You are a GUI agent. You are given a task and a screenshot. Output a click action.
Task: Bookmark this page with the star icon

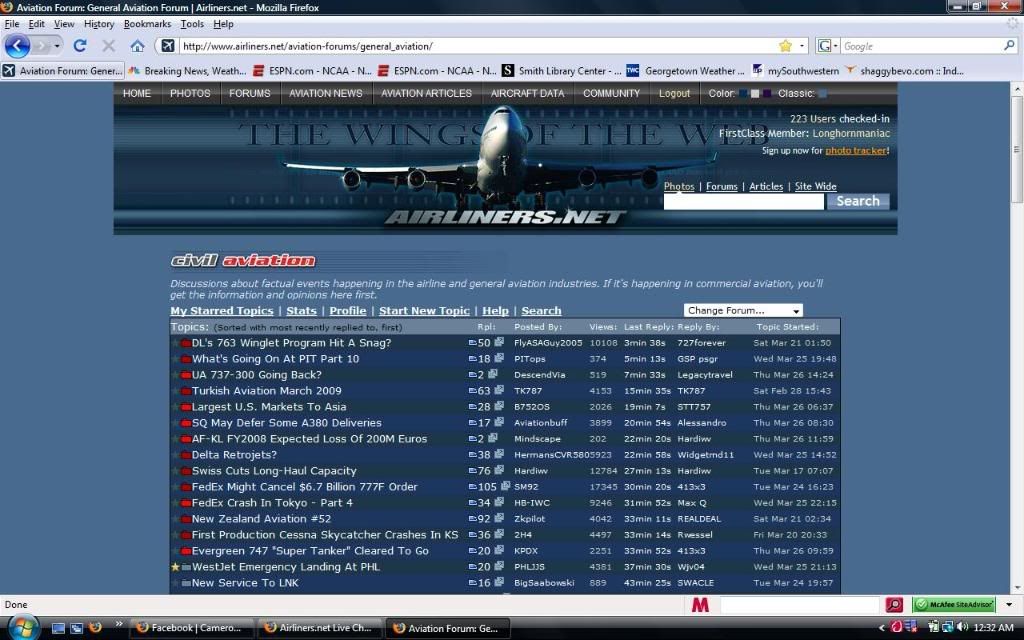coord(786,46)
